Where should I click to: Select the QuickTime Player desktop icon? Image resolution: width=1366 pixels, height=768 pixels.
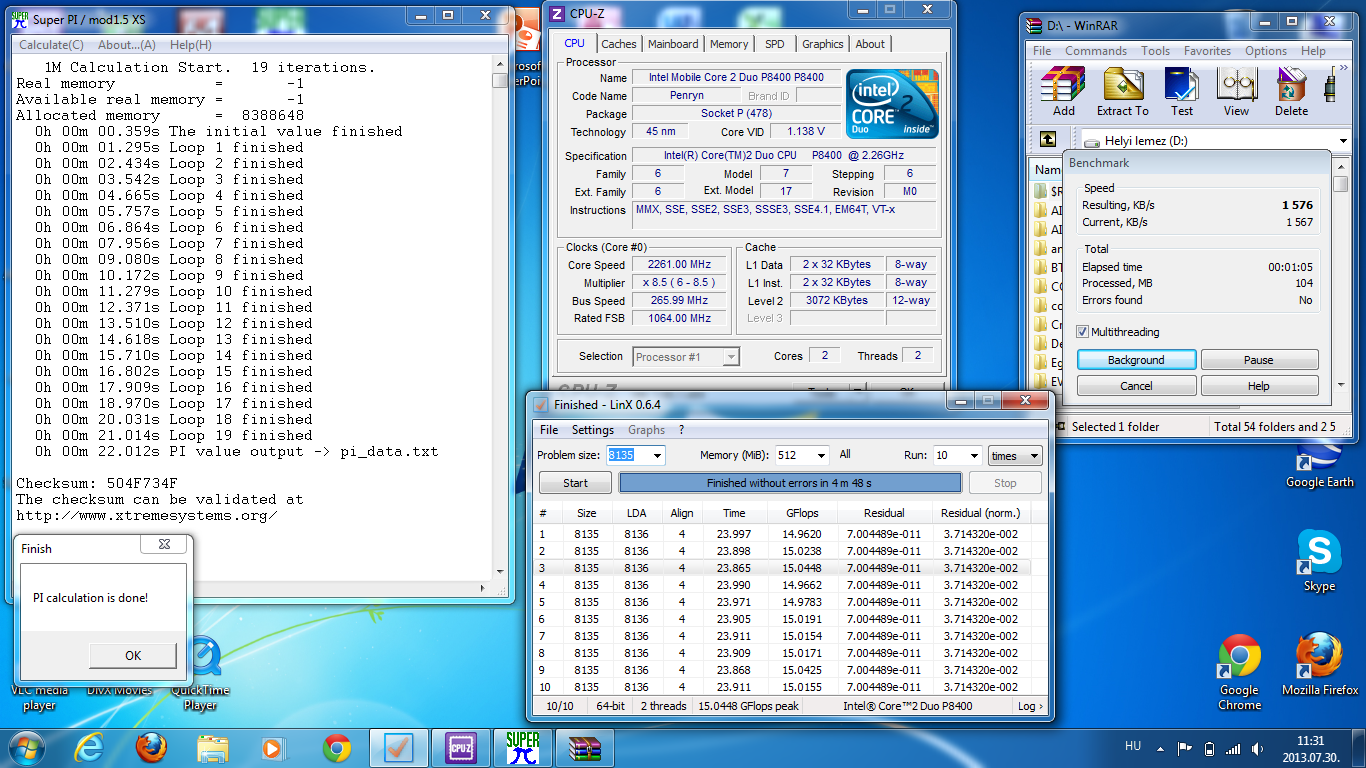[x=200, y=673]
